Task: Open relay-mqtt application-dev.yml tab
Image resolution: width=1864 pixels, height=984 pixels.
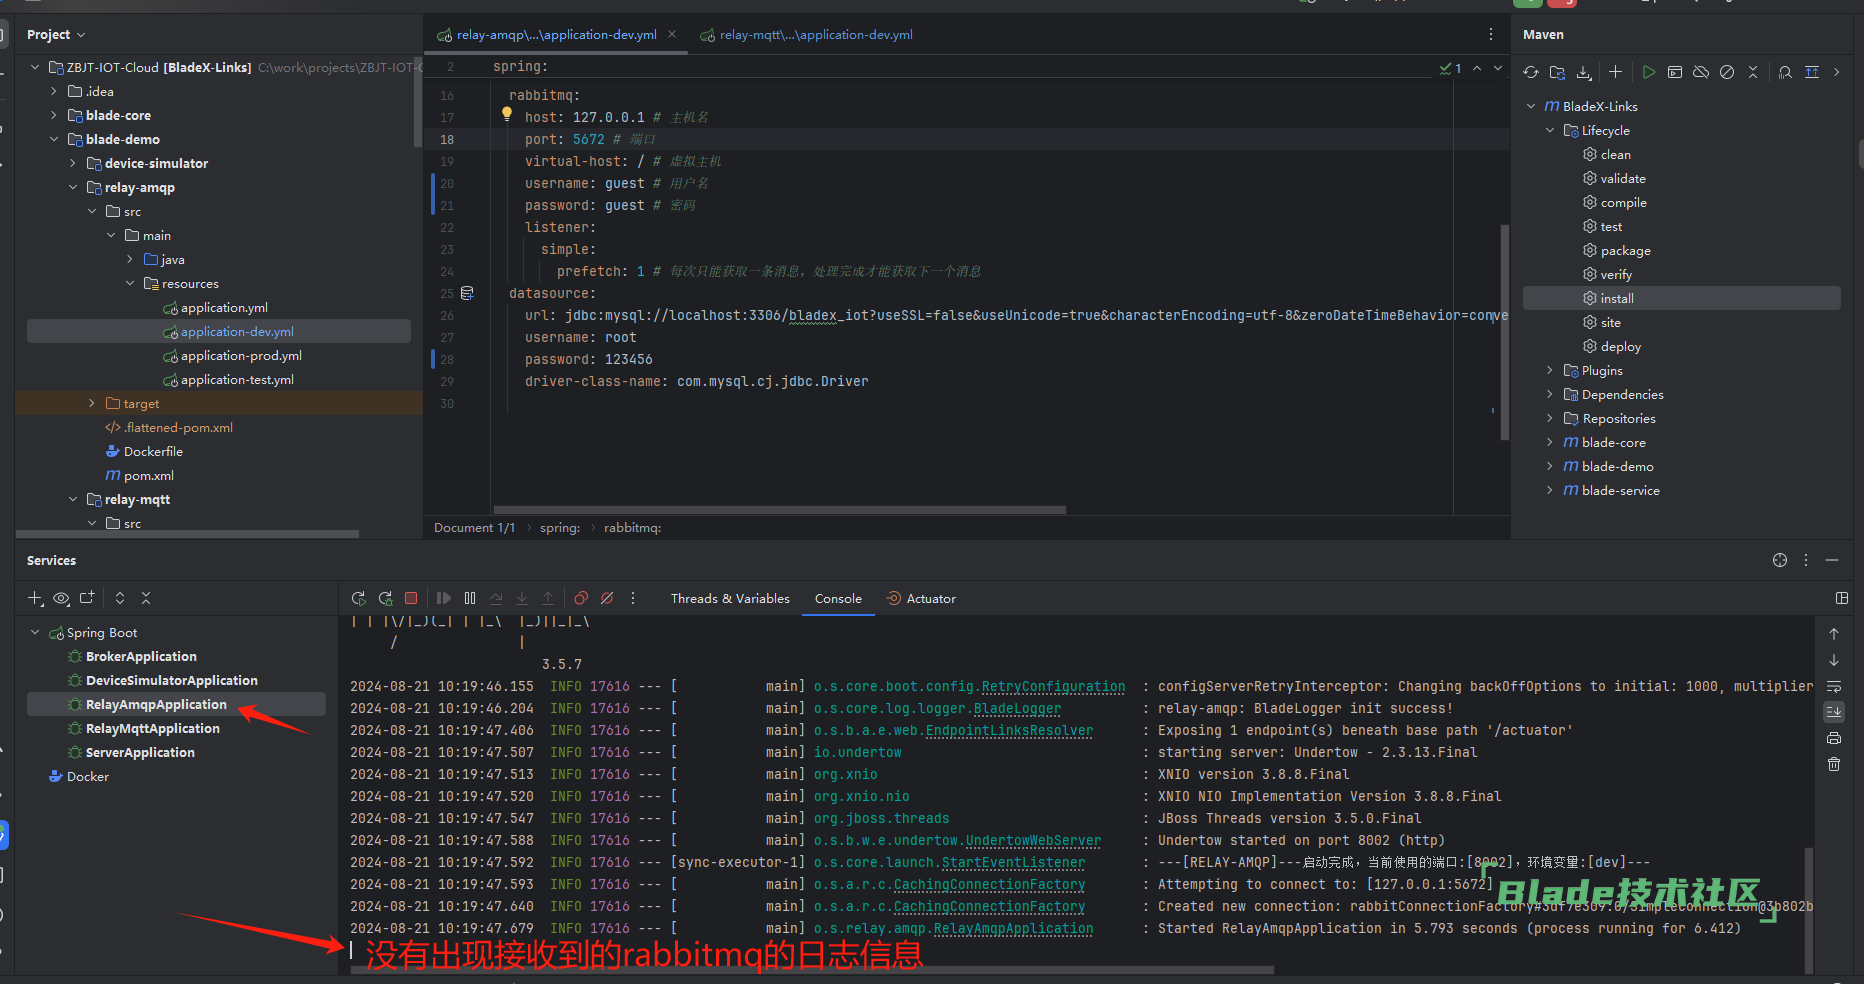Action: tap(806, 34)
